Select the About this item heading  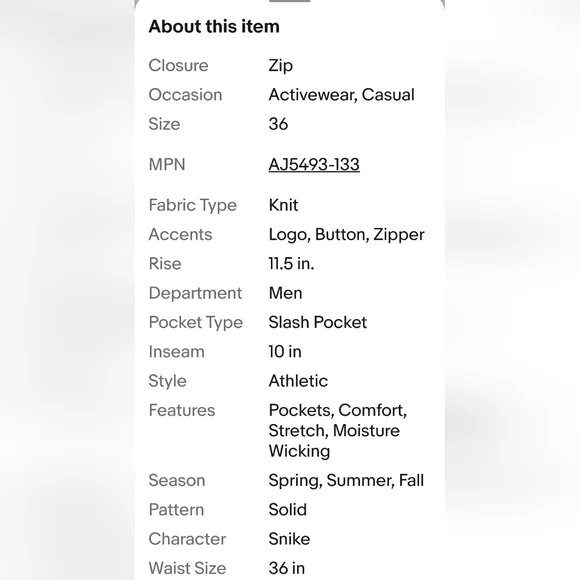click(214, 27)
